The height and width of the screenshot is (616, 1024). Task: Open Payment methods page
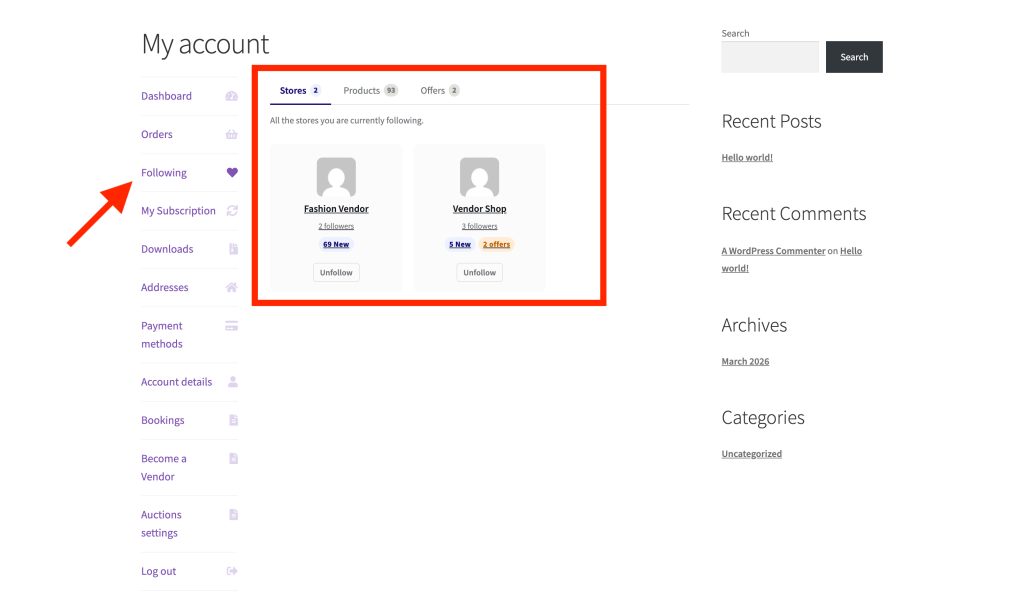tap(162, 334)
